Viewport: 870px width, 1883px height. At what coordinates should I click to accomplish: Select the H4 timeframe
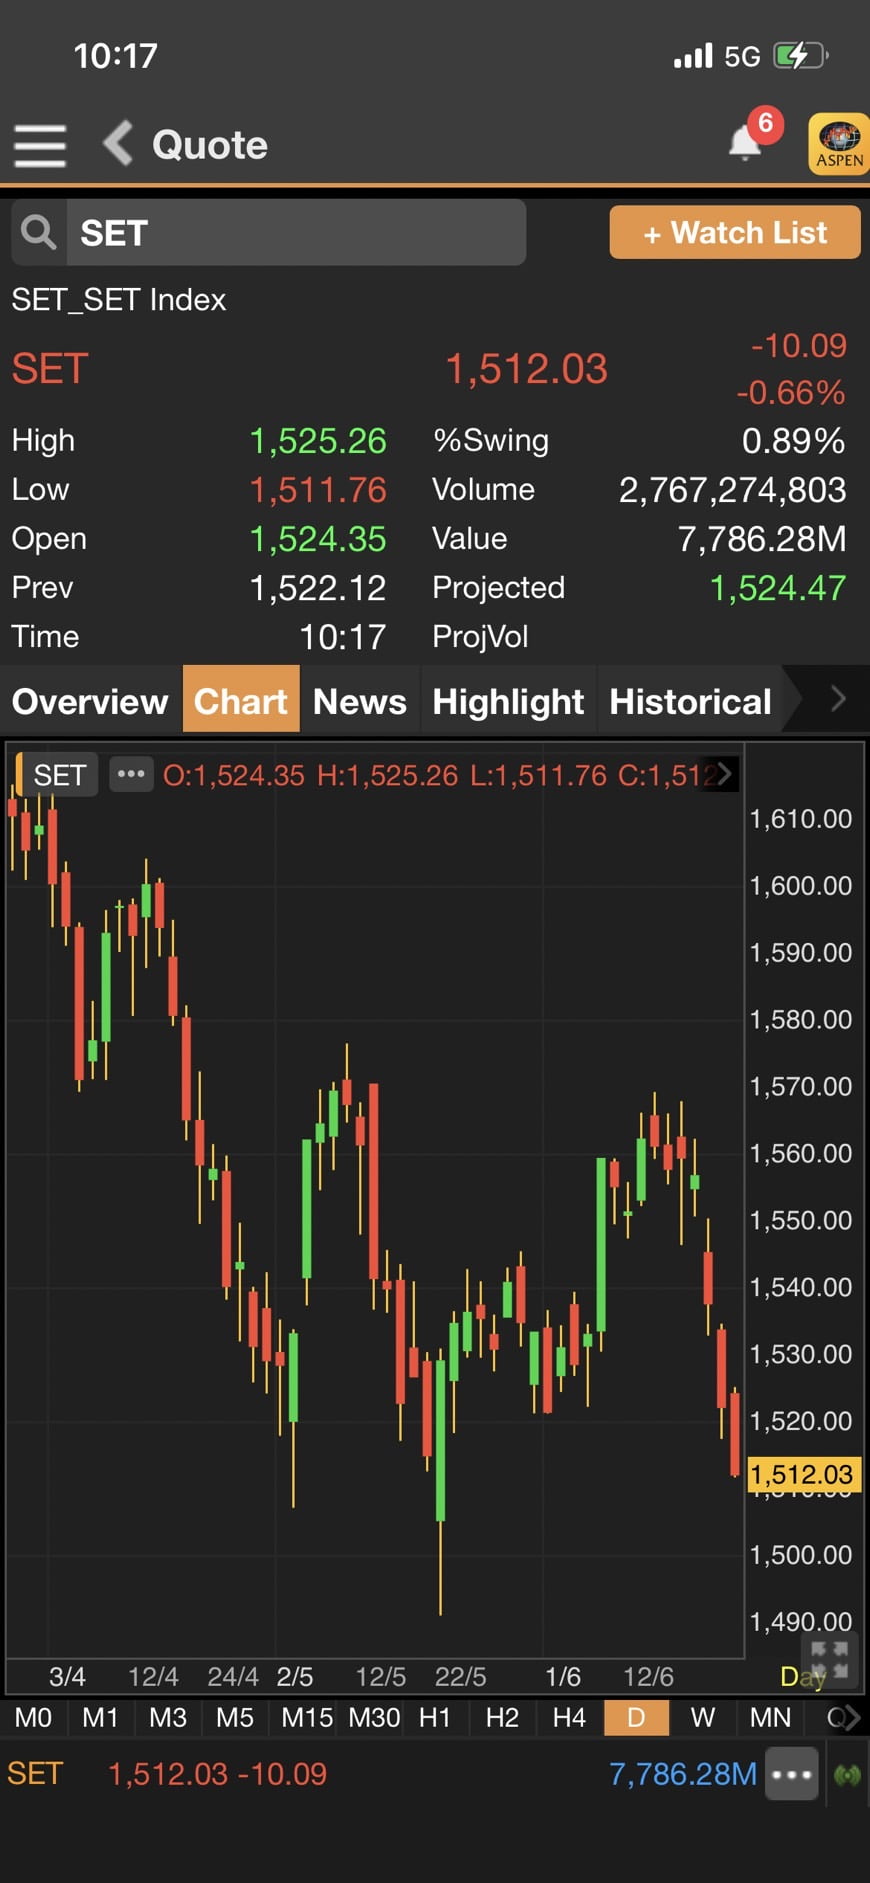569,1718
